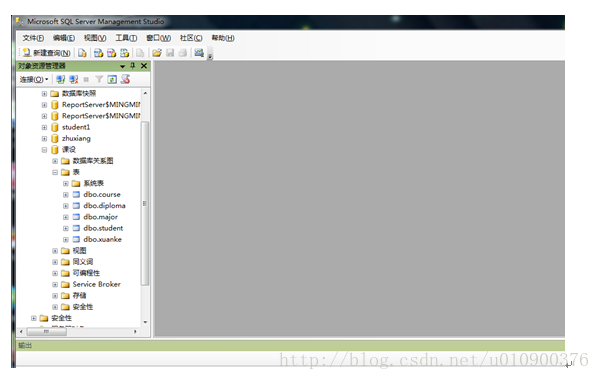Click the 新建查询 new query button
Image resolution: width=600 pixels, height=380 pixels.
46,53
